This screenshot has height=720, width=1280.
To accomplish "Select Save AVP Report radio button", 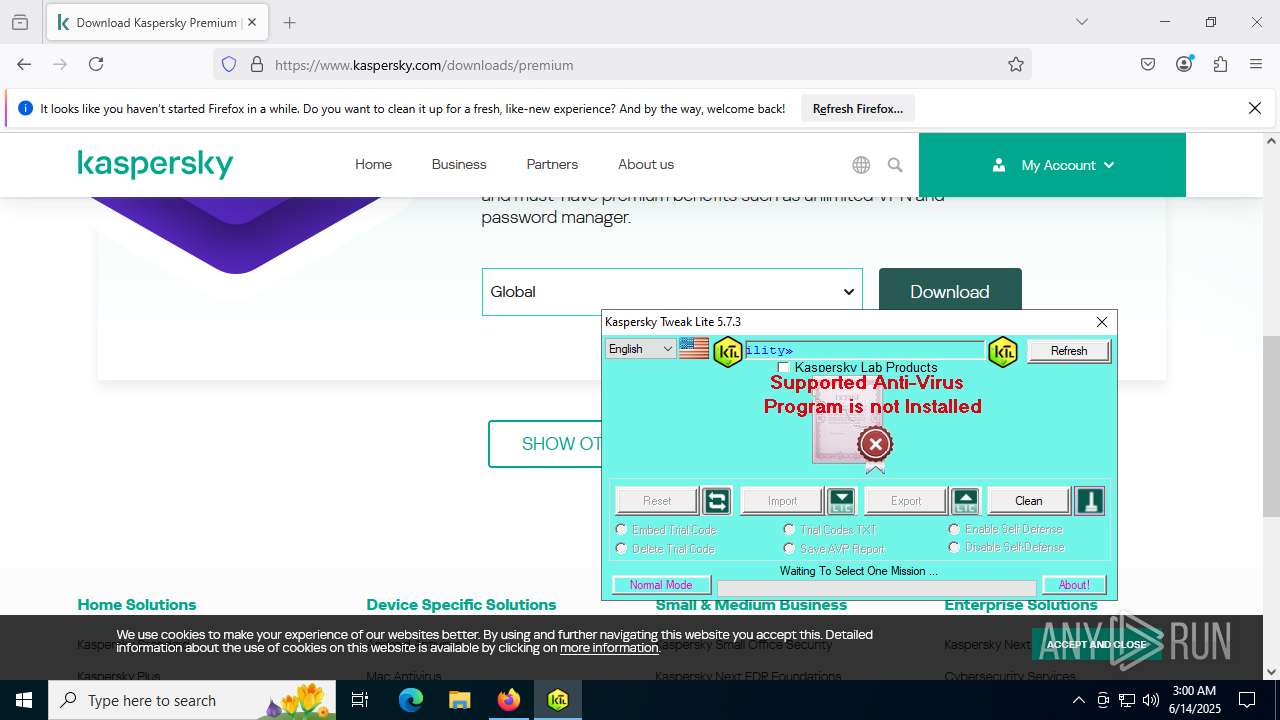I will coord(789,548).
